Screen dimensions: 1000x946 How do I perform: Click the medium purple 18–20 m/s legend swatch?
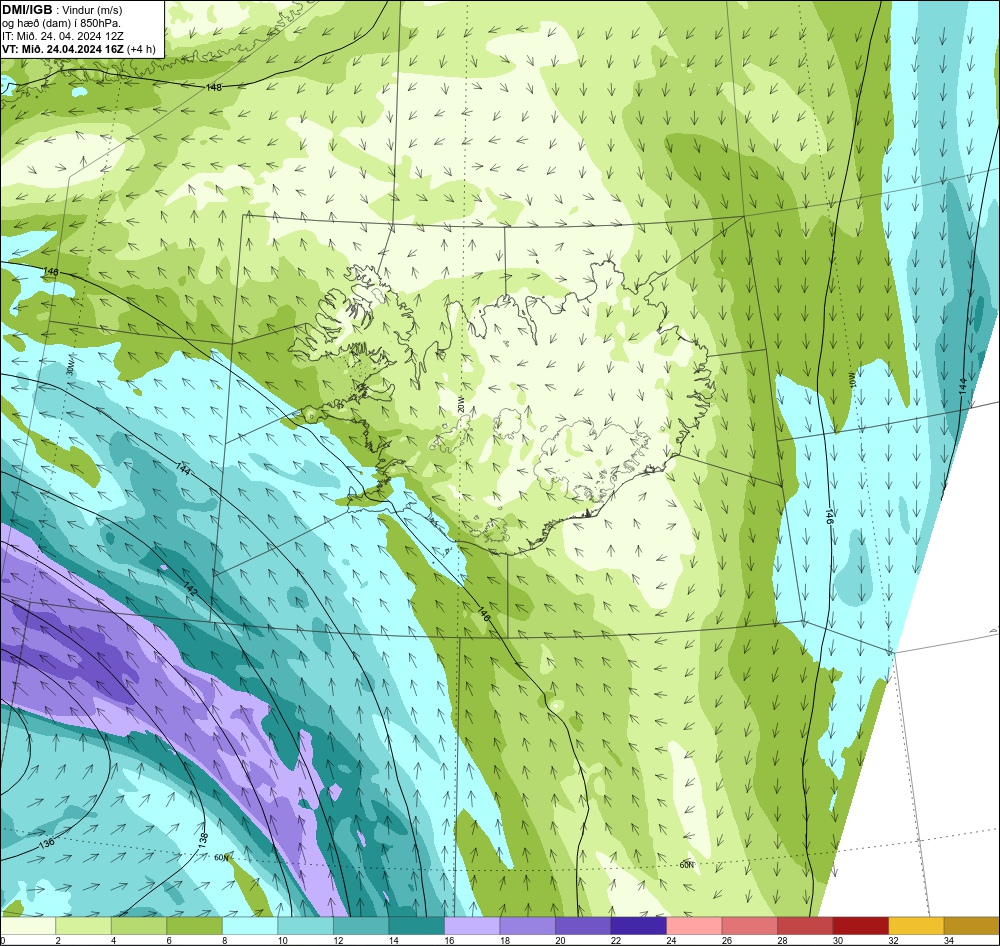[x=527, y=925]
